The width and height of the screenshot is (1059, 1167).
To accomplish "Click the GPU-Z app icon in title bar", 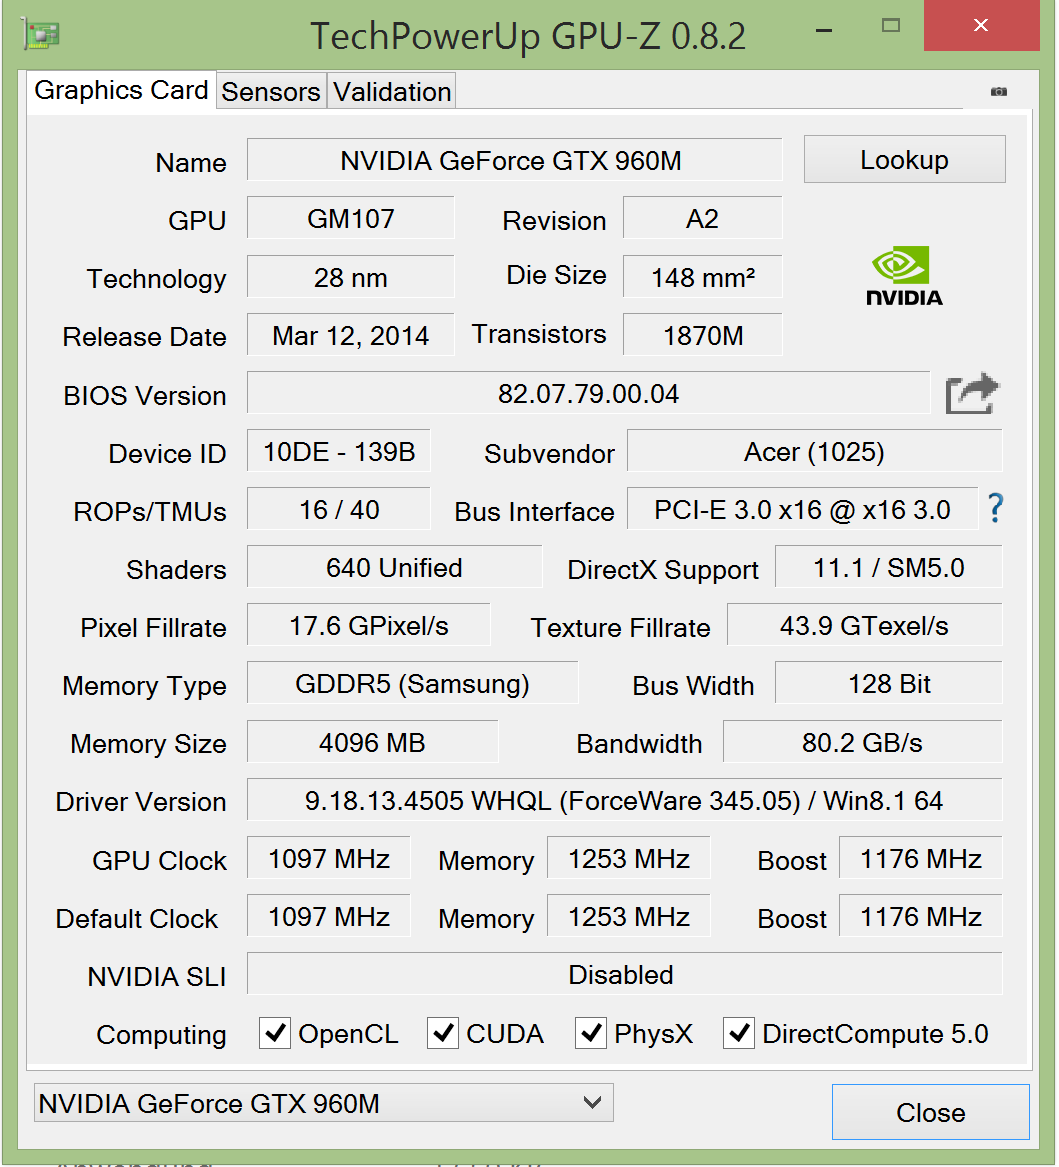I will click(x=40, y=33).
